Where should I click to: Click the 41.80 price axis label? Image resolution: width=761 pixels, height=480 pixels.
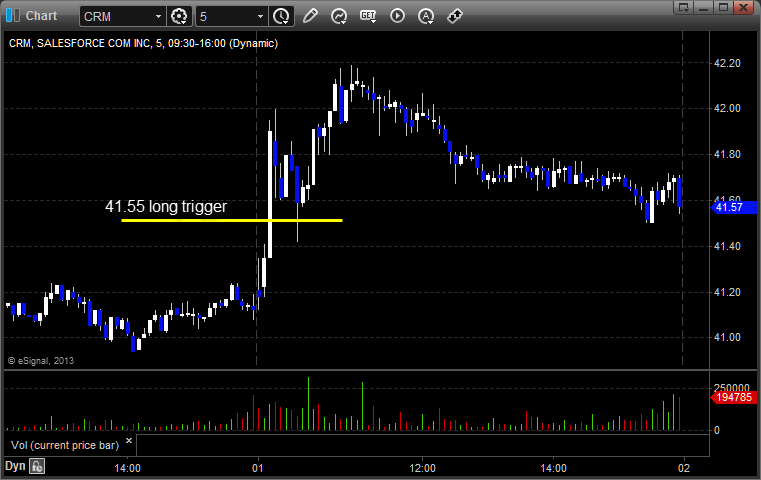(x=727, y=154)
